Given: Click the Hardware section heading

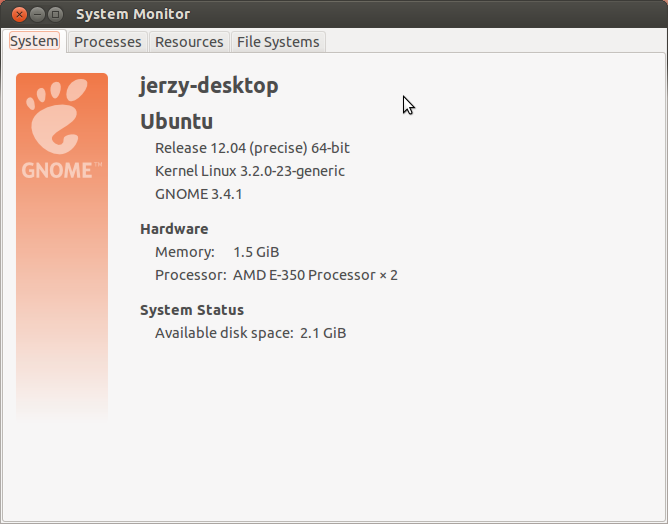Looking at the screenshot, I should 174,229.
